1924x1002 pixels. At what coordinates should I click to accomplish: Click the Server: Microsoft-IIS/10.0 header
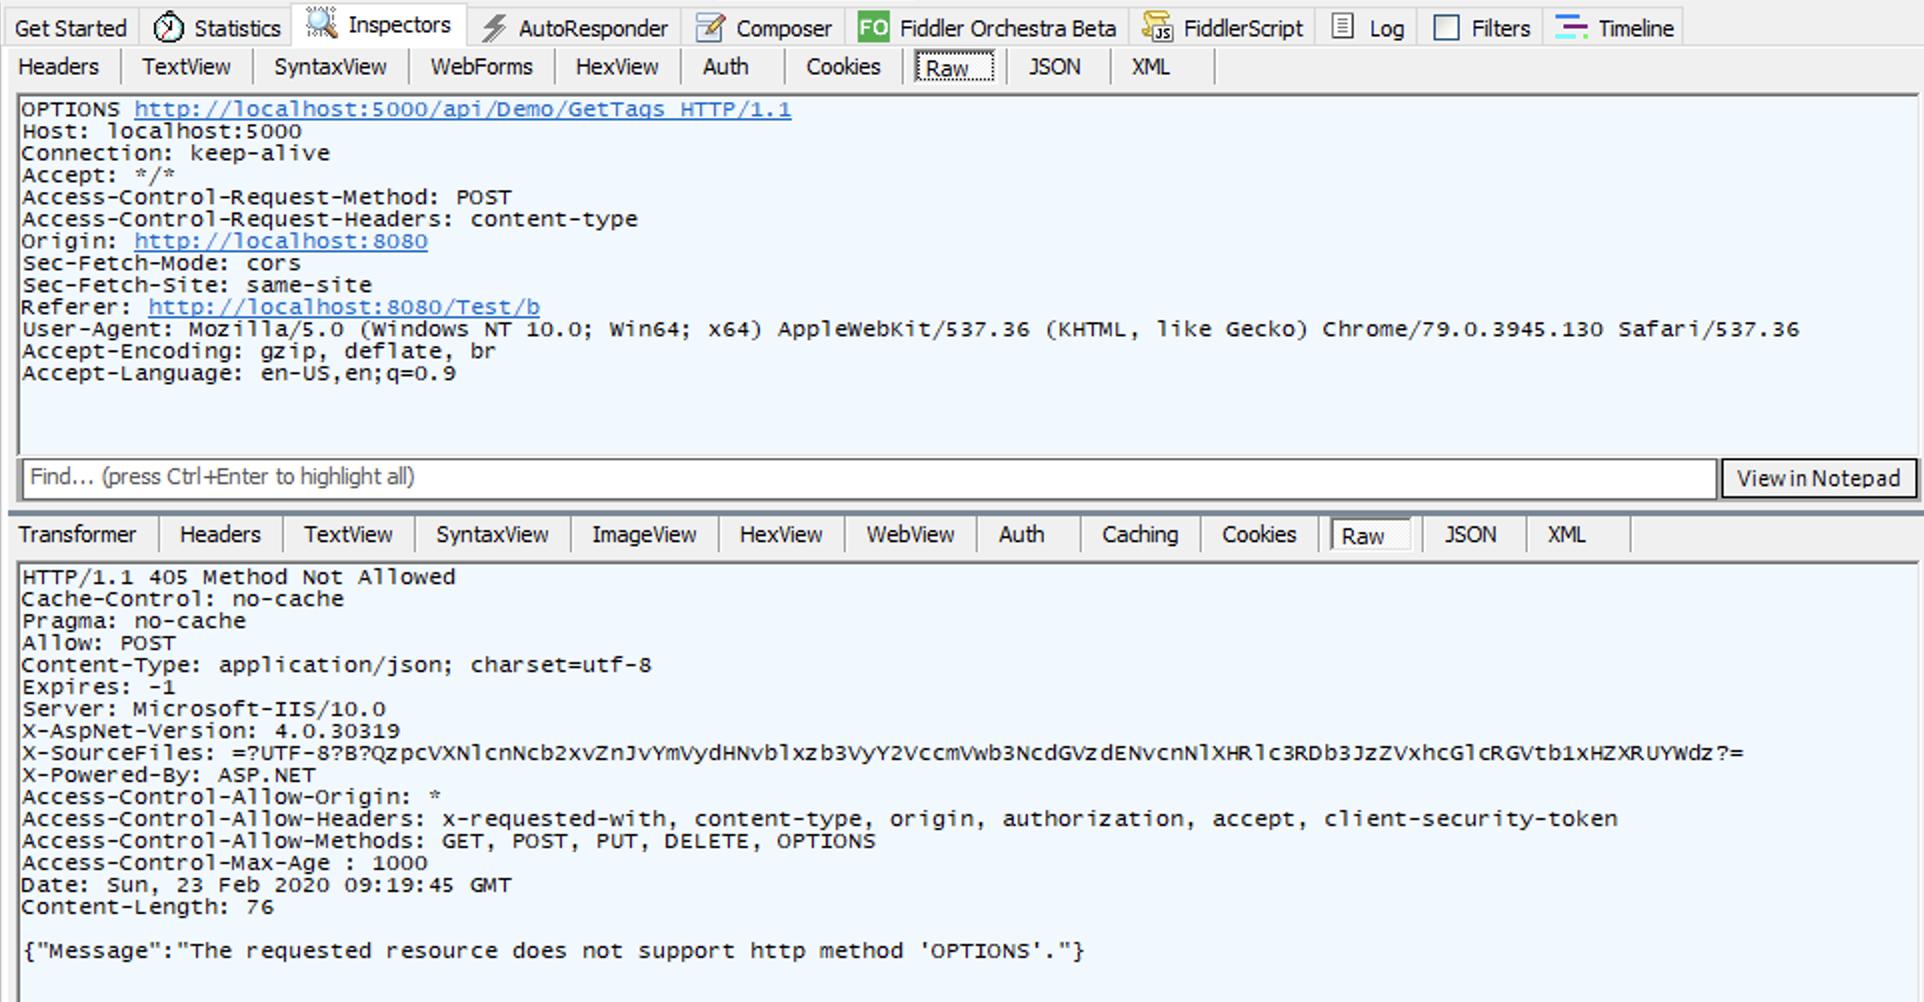coord(204,709)
